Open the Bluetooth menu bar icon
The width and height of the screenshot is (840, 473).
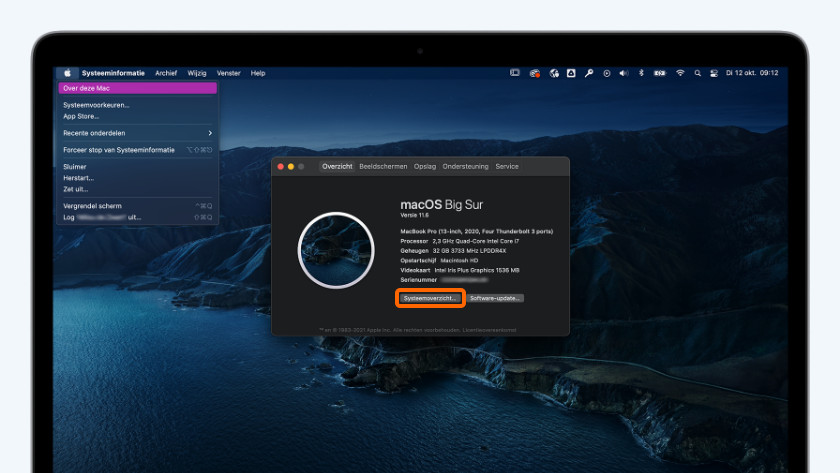click(641, 73)
